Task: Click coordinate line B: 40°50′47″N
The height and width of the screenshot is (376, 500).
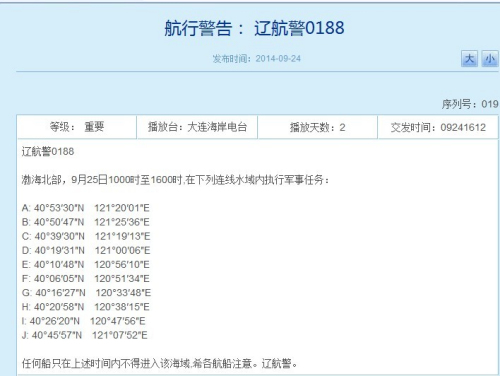Action: (86, 222)
